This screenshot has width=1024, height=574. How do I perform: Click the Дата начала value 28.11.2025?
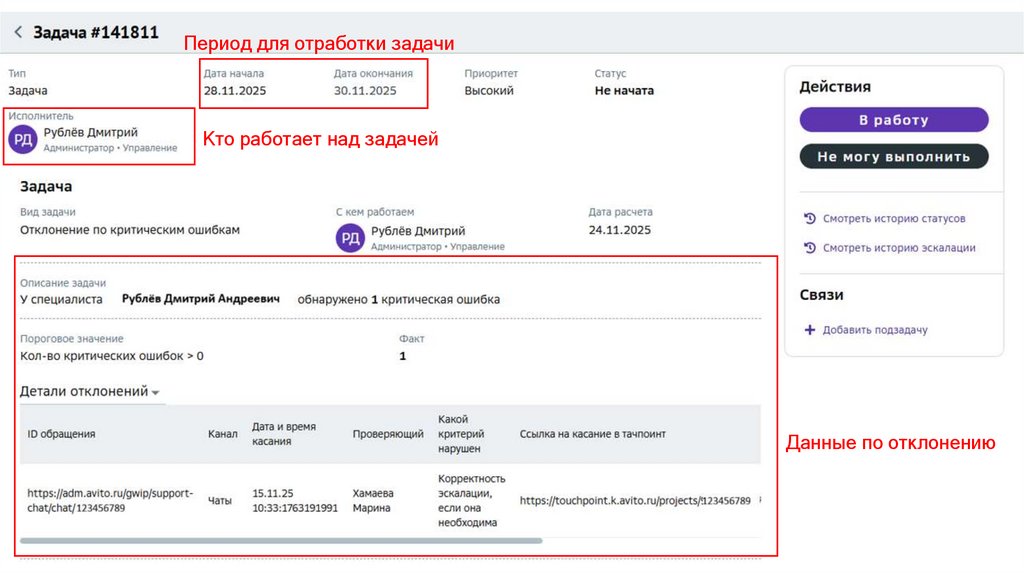pos(234,91)
